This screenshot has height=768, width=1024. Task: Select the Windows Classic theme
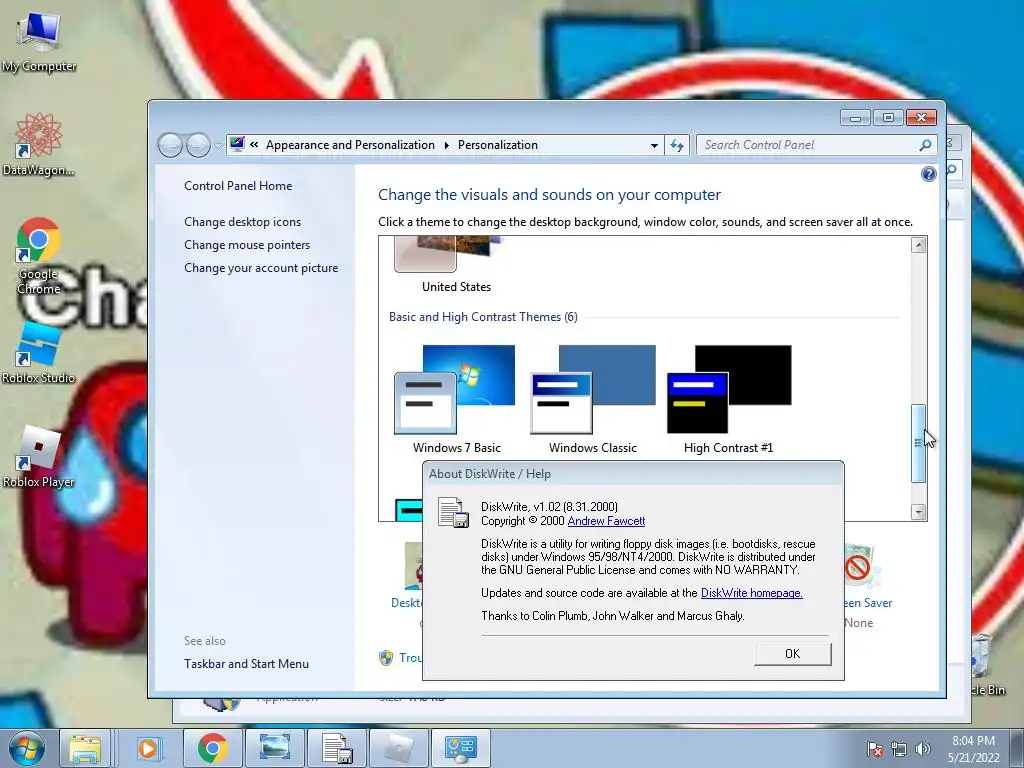(x=592, y=399)
